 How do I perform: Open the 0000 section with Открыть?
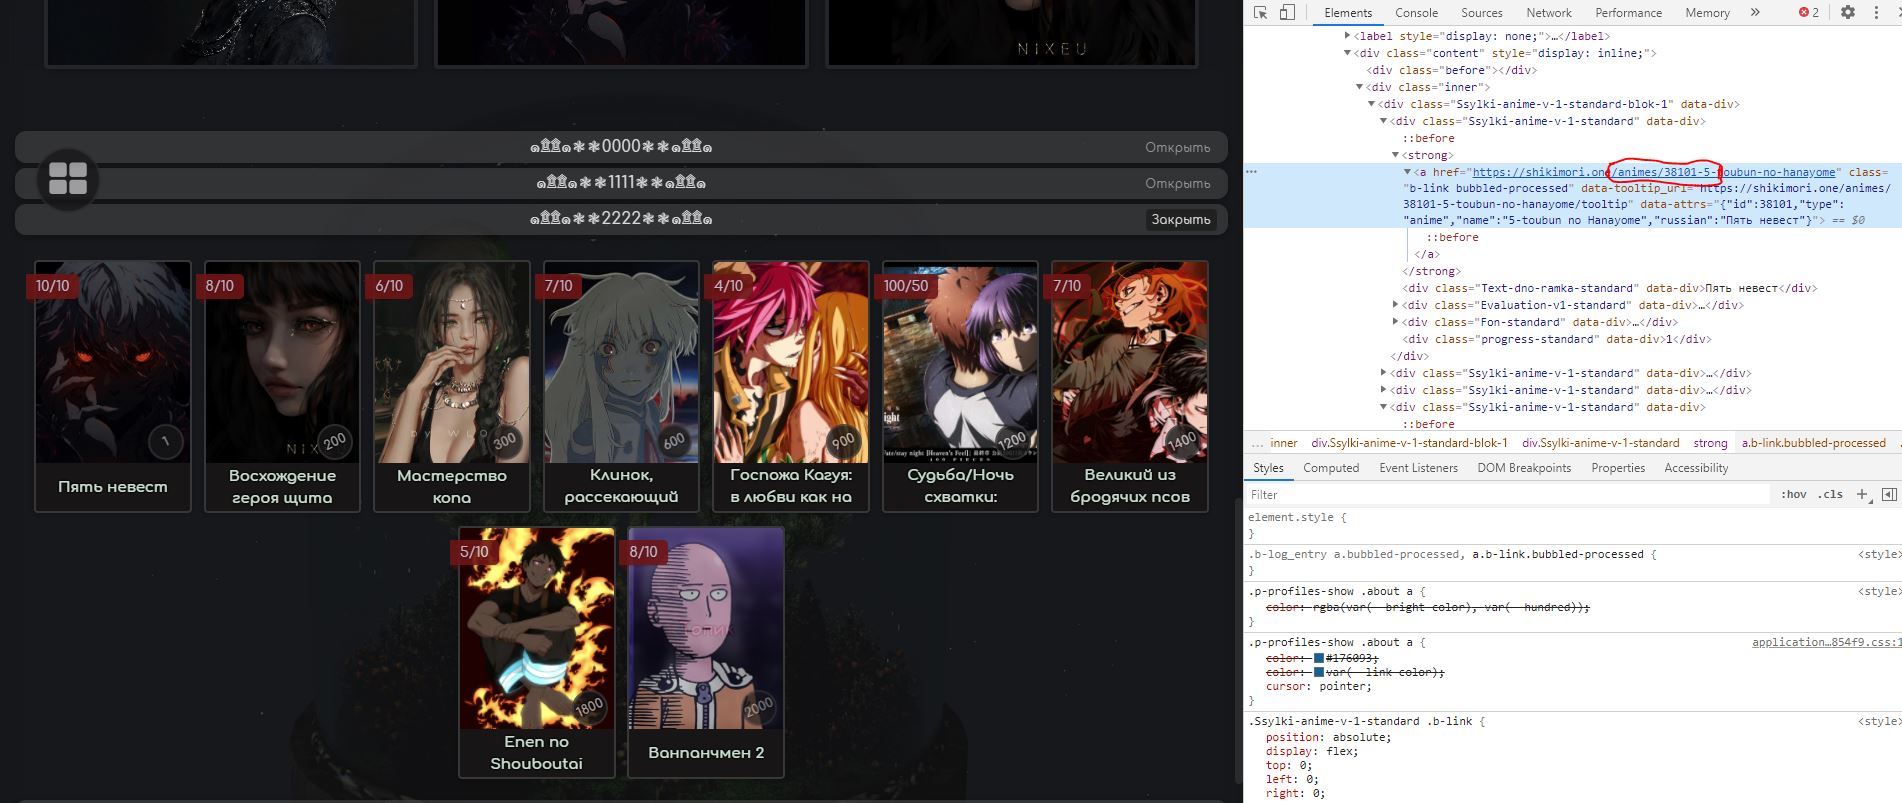[x=1177, y=148]
